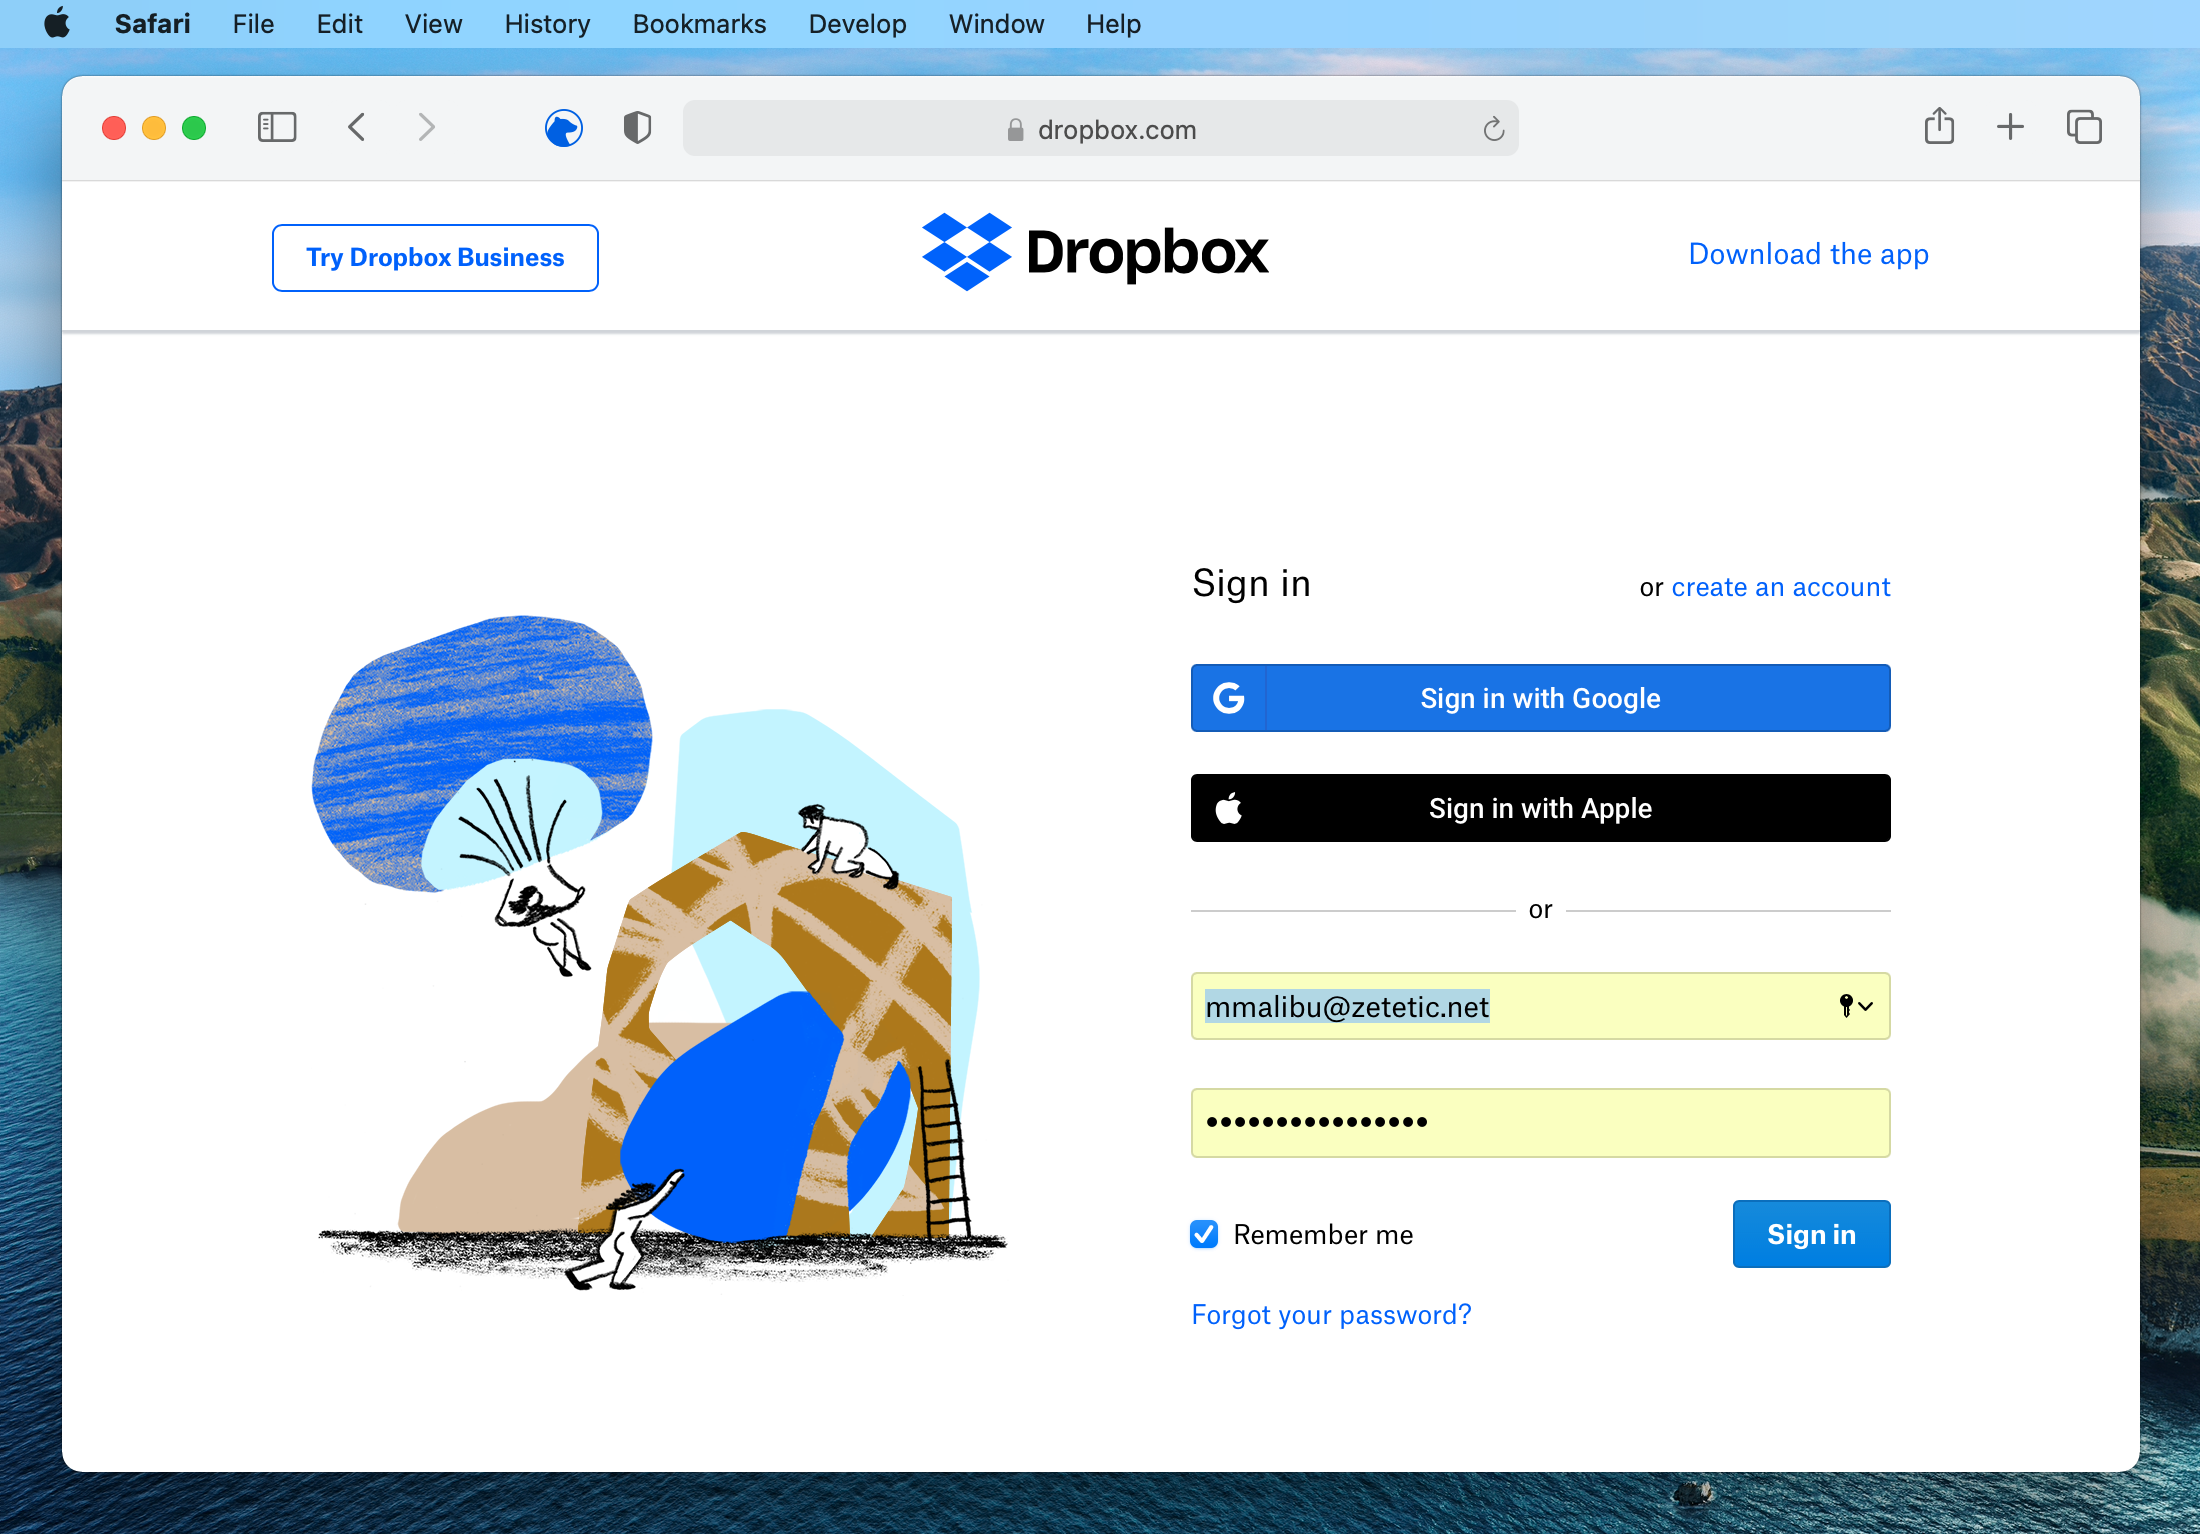Image resolution: width=2200 pixels, height=1534 pixels.
Task: Click the password field
Action: click(x=1540, y=1123)
